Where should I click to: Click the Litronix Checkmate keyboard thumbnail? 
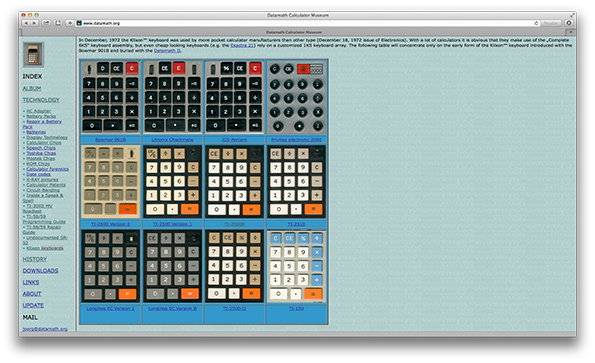[x=173, y=97]
